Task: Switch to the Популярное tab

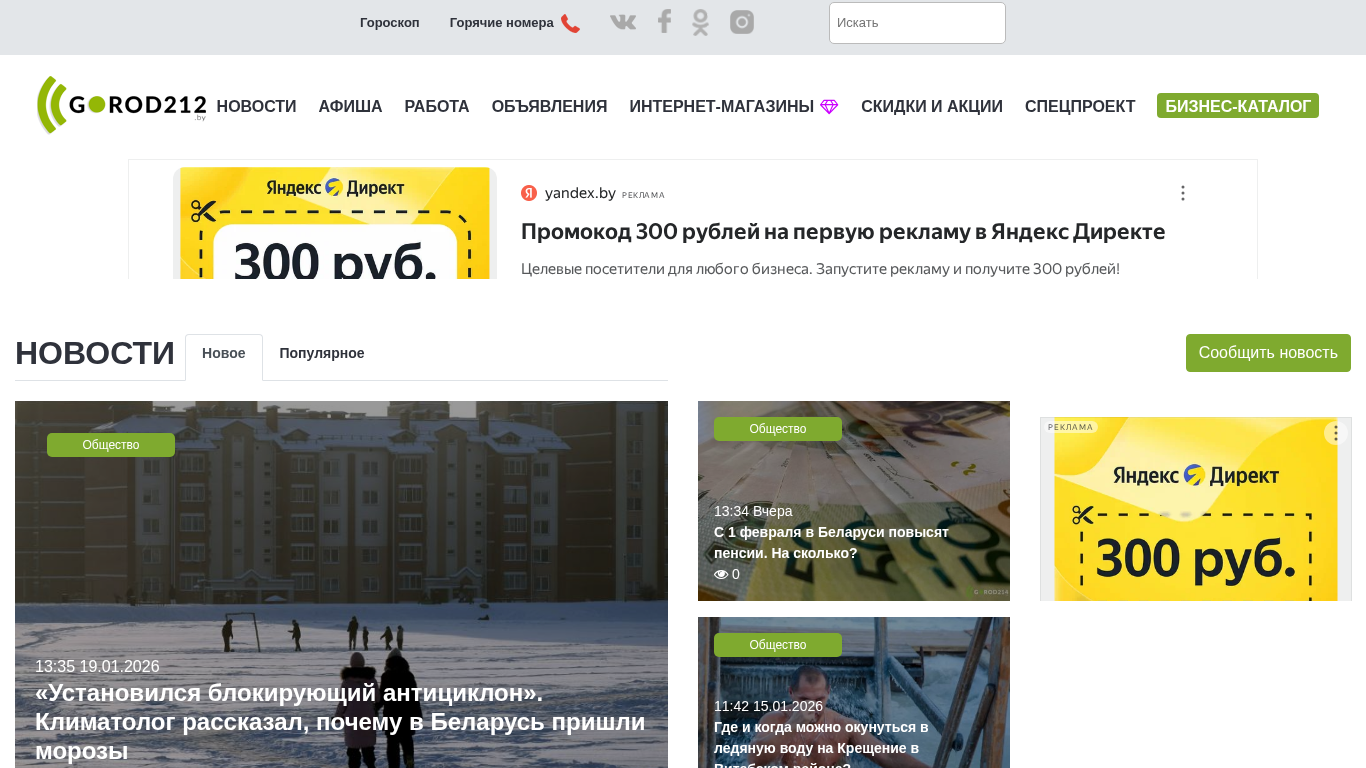Action: tap(322, 354)
